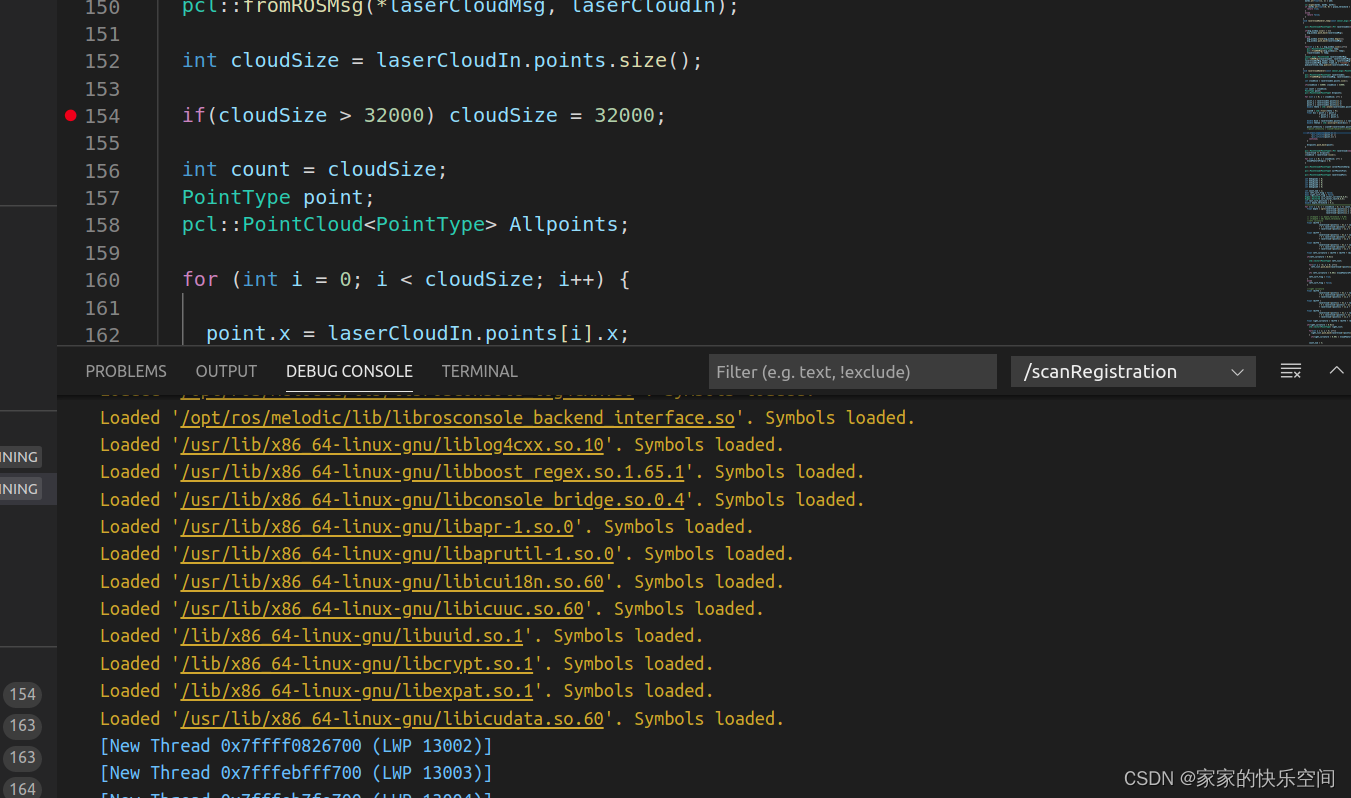Open the libaprutil-1.so.0 link
Viewport: 1351px width, 798px height.
[397, 554]
